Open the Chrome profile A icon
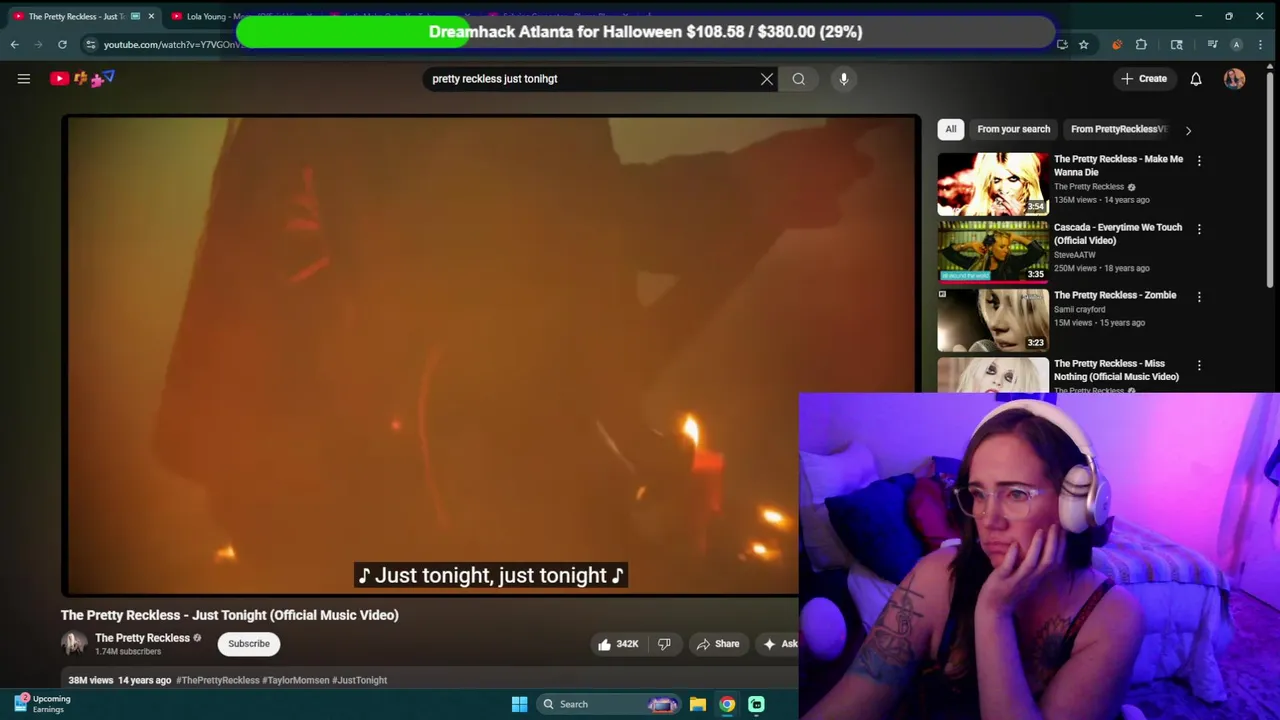The width and height of the screenshot is (1280, 720). pyautogui.click(x=1236, y=44)
